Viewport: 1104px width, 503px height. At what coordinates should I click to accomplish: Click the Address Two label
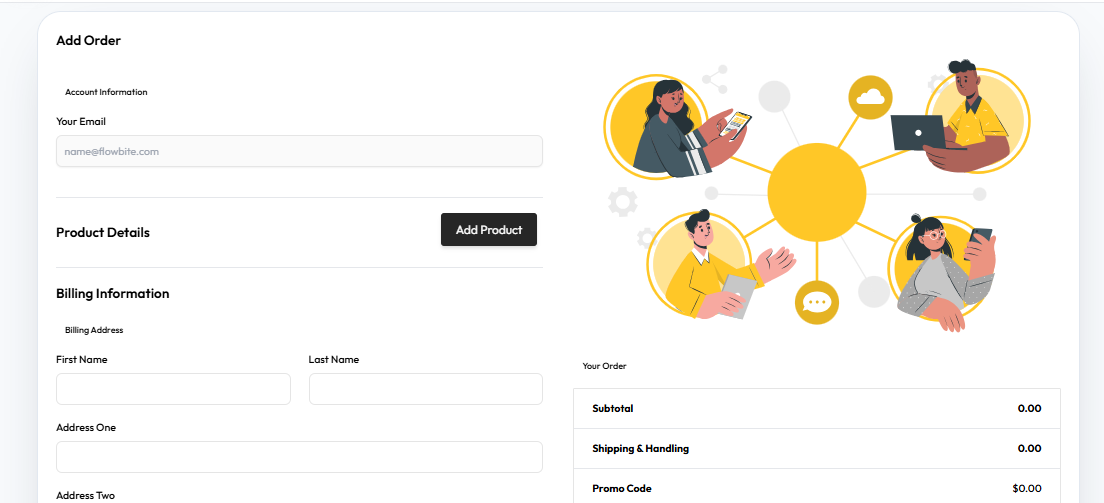point(85,495)
